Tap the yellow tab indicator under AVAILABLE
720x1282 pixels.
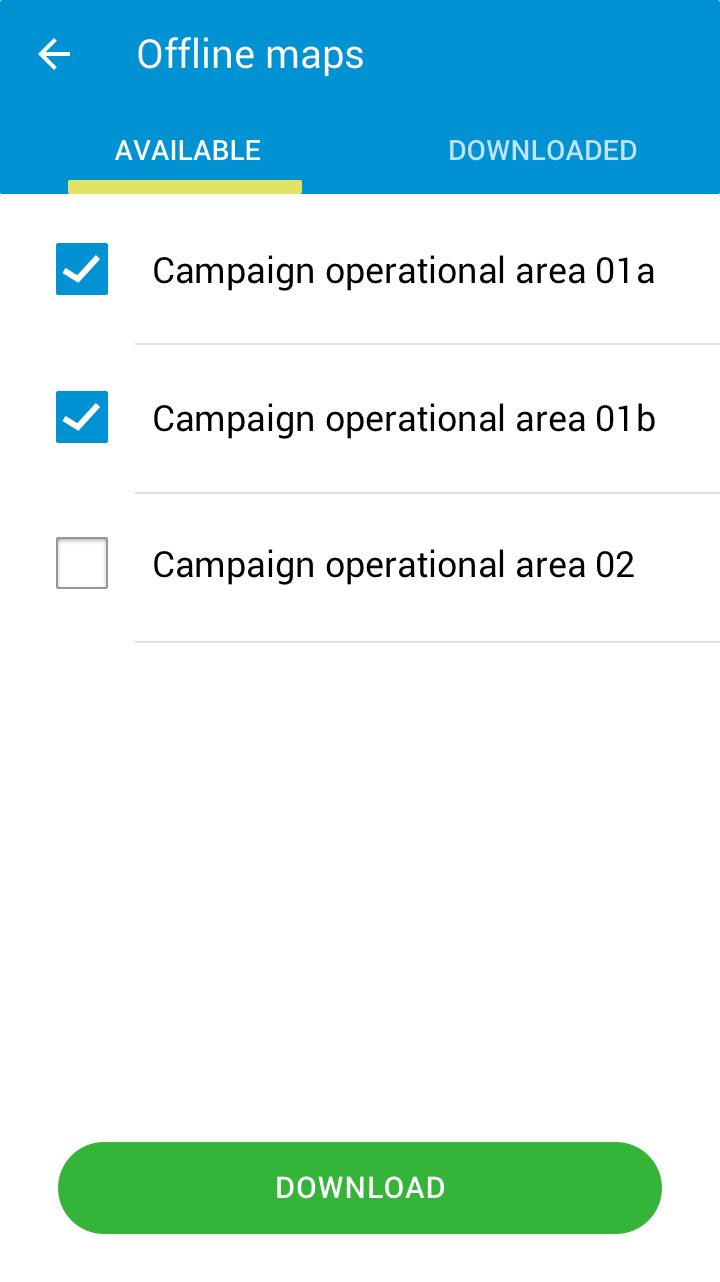184,185
